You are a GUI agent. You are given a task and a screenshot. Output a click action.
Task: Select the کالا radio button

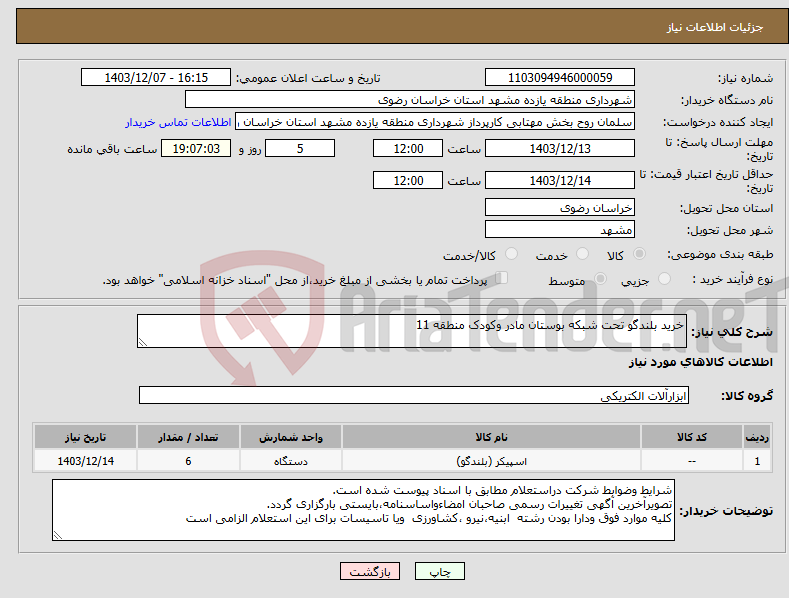tap(639, 254)
